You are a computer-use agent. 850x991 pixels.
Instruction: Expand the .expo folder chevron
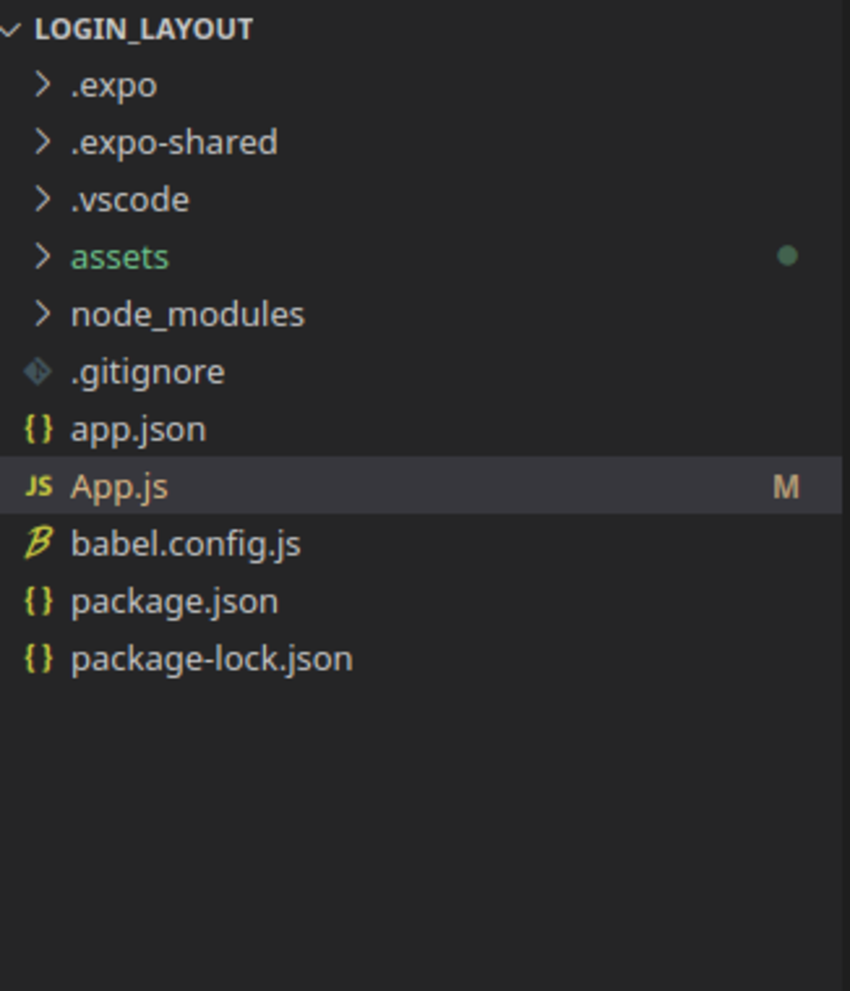[x=42, y=85]
